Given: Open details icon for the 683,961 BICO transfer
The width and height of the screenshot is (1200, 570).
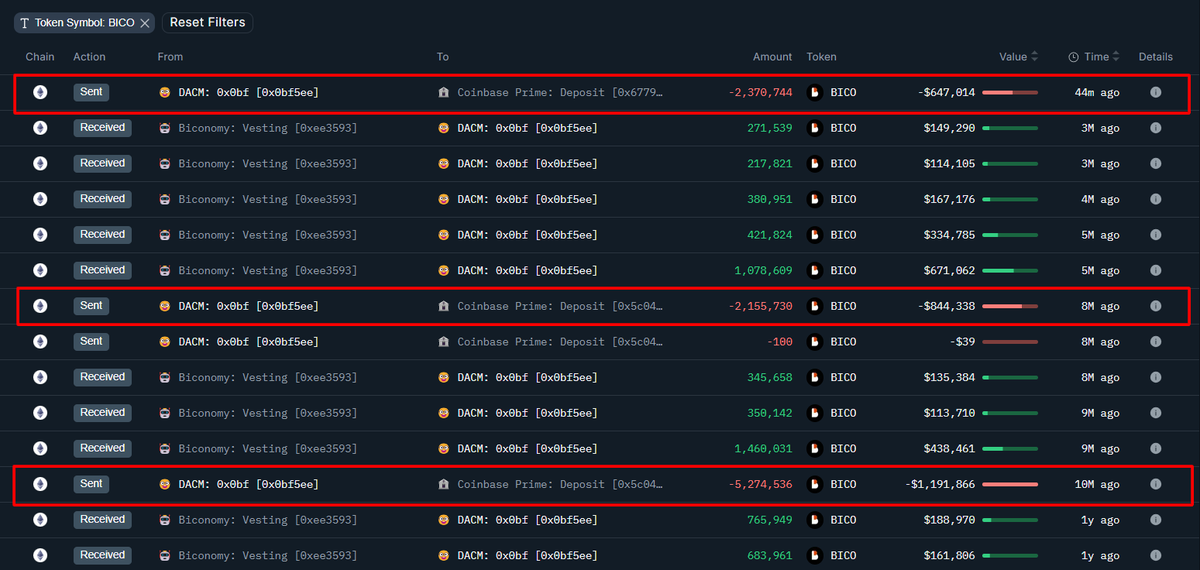Looking at the screenshot, I should [x=1155, y=555].
